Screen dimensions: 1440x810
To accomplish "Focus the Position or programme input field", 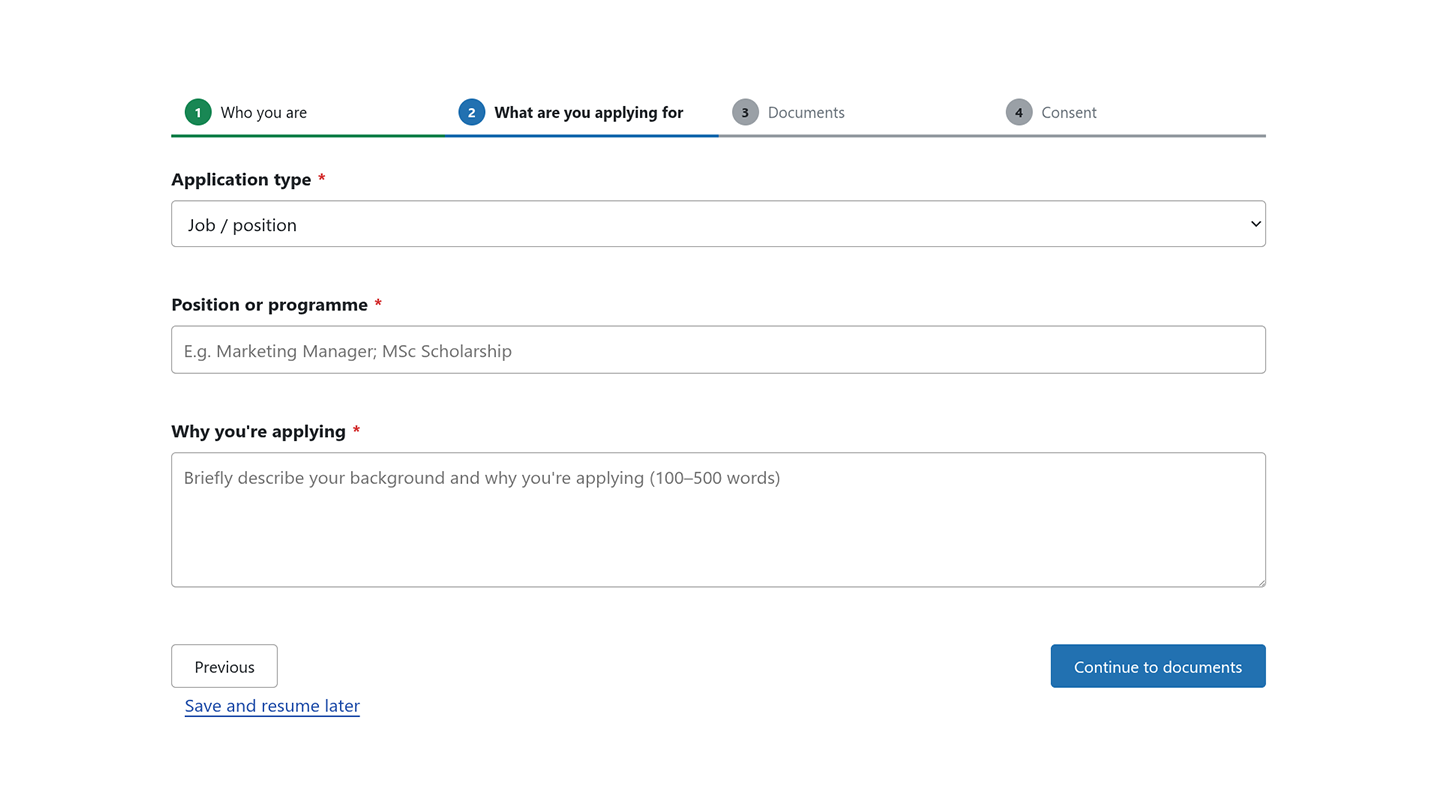I will pyautogui.click(x=718, y=350).
